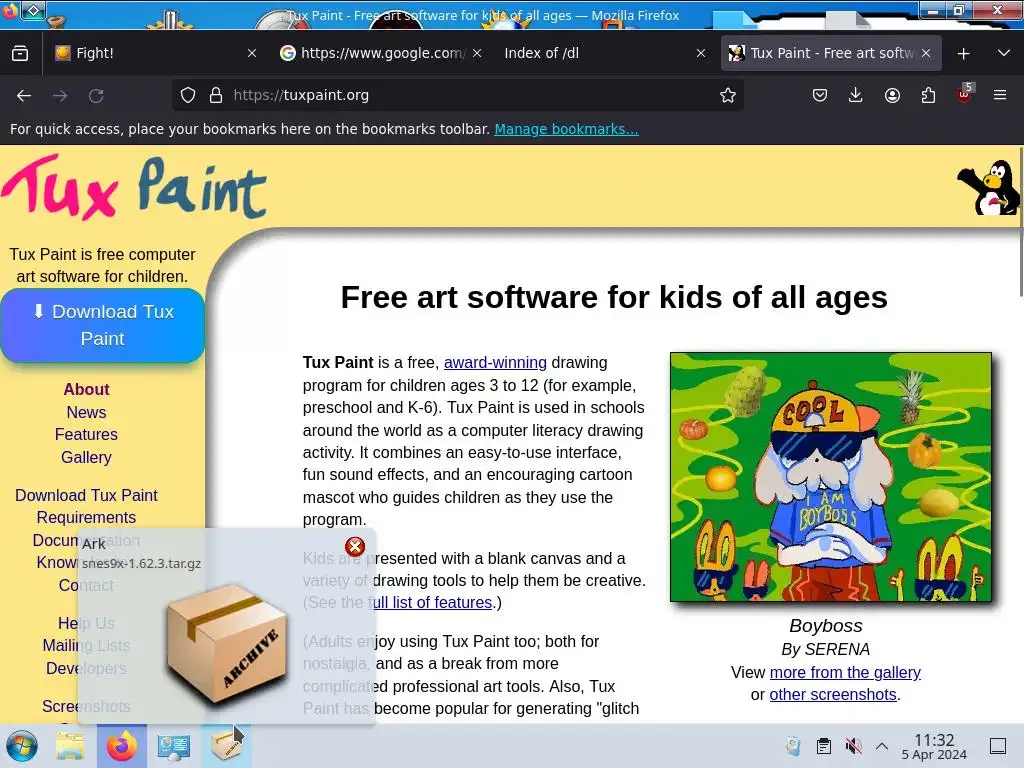The image size is (1024, 768).
Task: Open the Firefox View icon
Action: tap(20, 53)
